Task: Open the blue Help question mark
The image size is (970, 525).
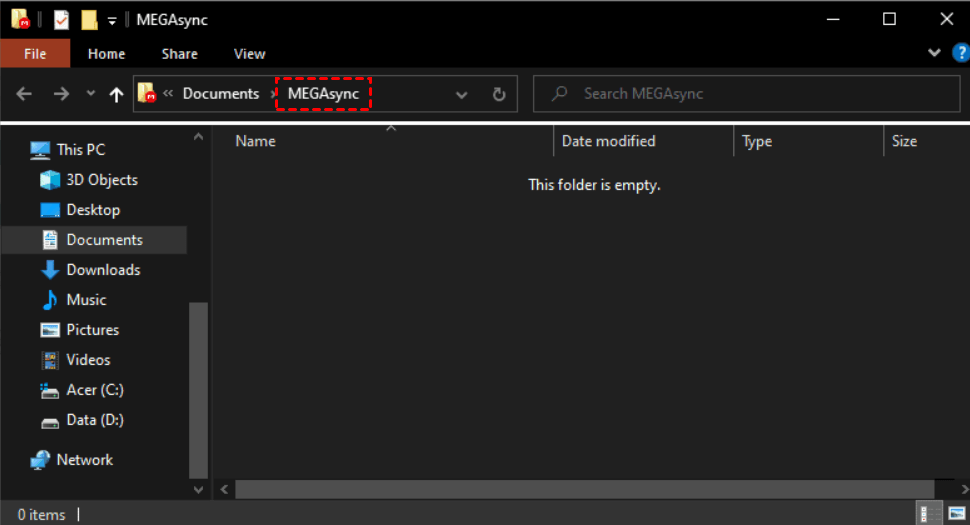Action: pyautogui.click(x=961, y=53)
